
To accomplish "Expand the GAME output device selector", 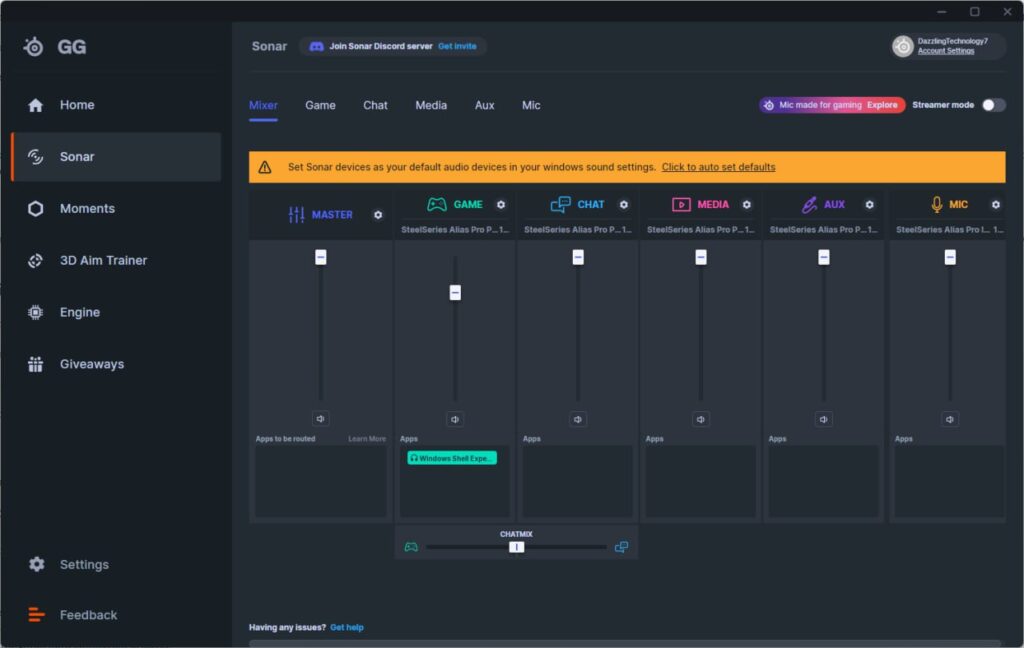I will (455, 229).
